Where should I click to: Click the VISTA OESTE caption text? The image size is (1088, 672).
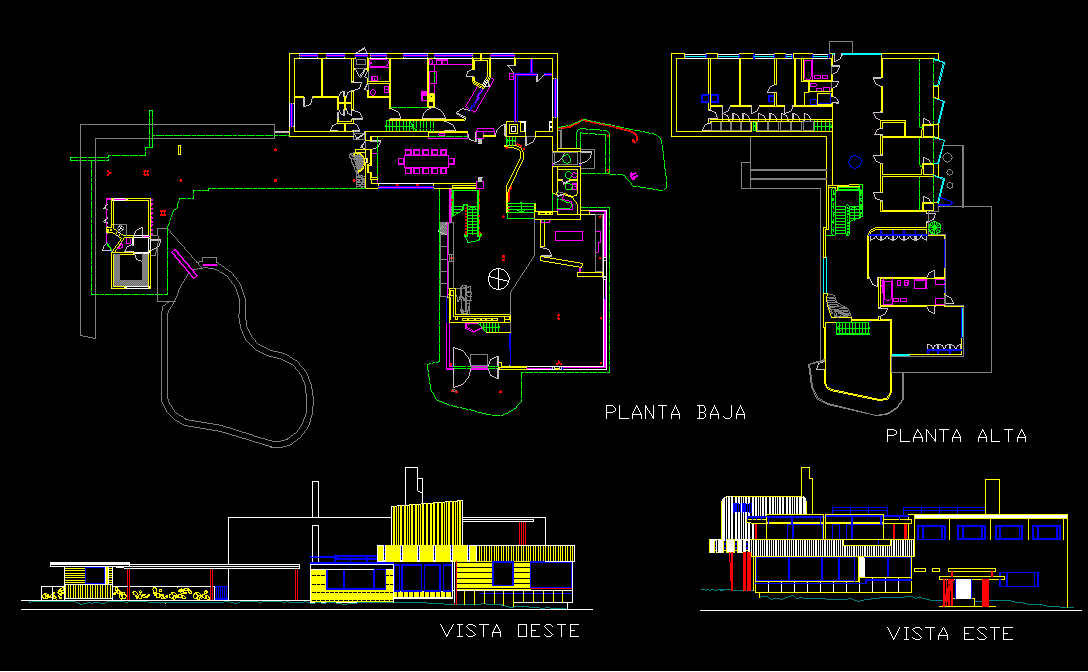511,631
